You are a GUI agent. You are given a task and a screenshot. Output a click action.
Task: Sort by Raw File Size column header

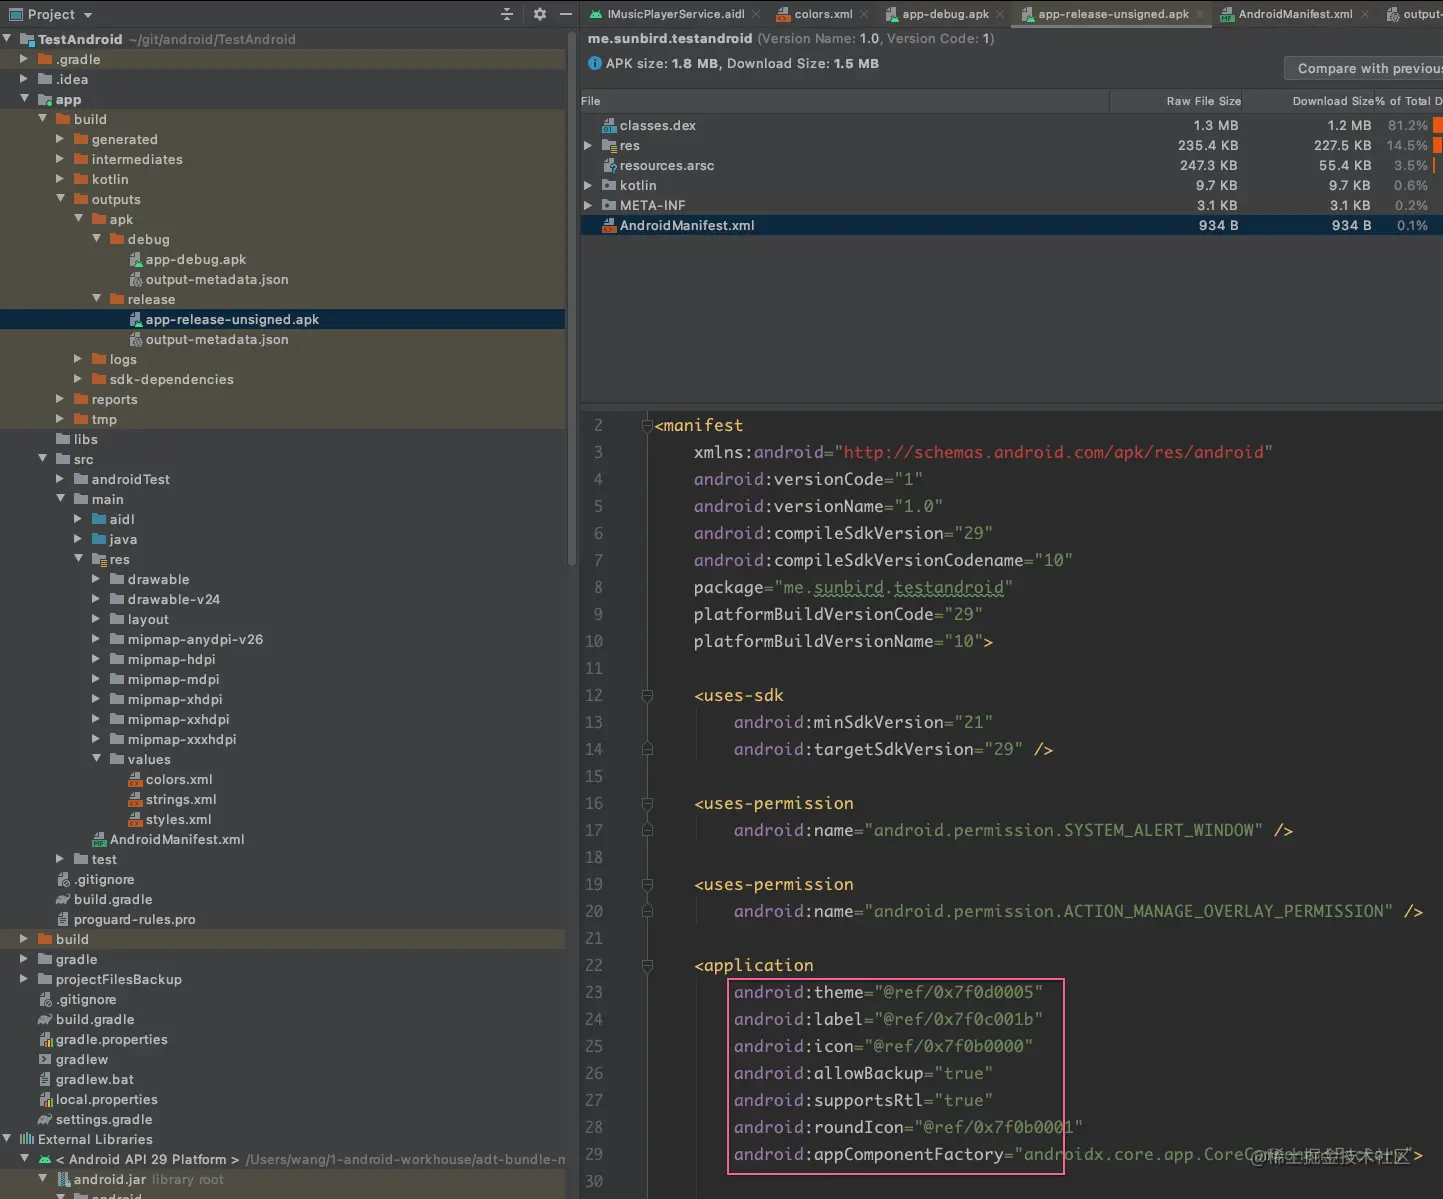click(x=1177, y=101)
